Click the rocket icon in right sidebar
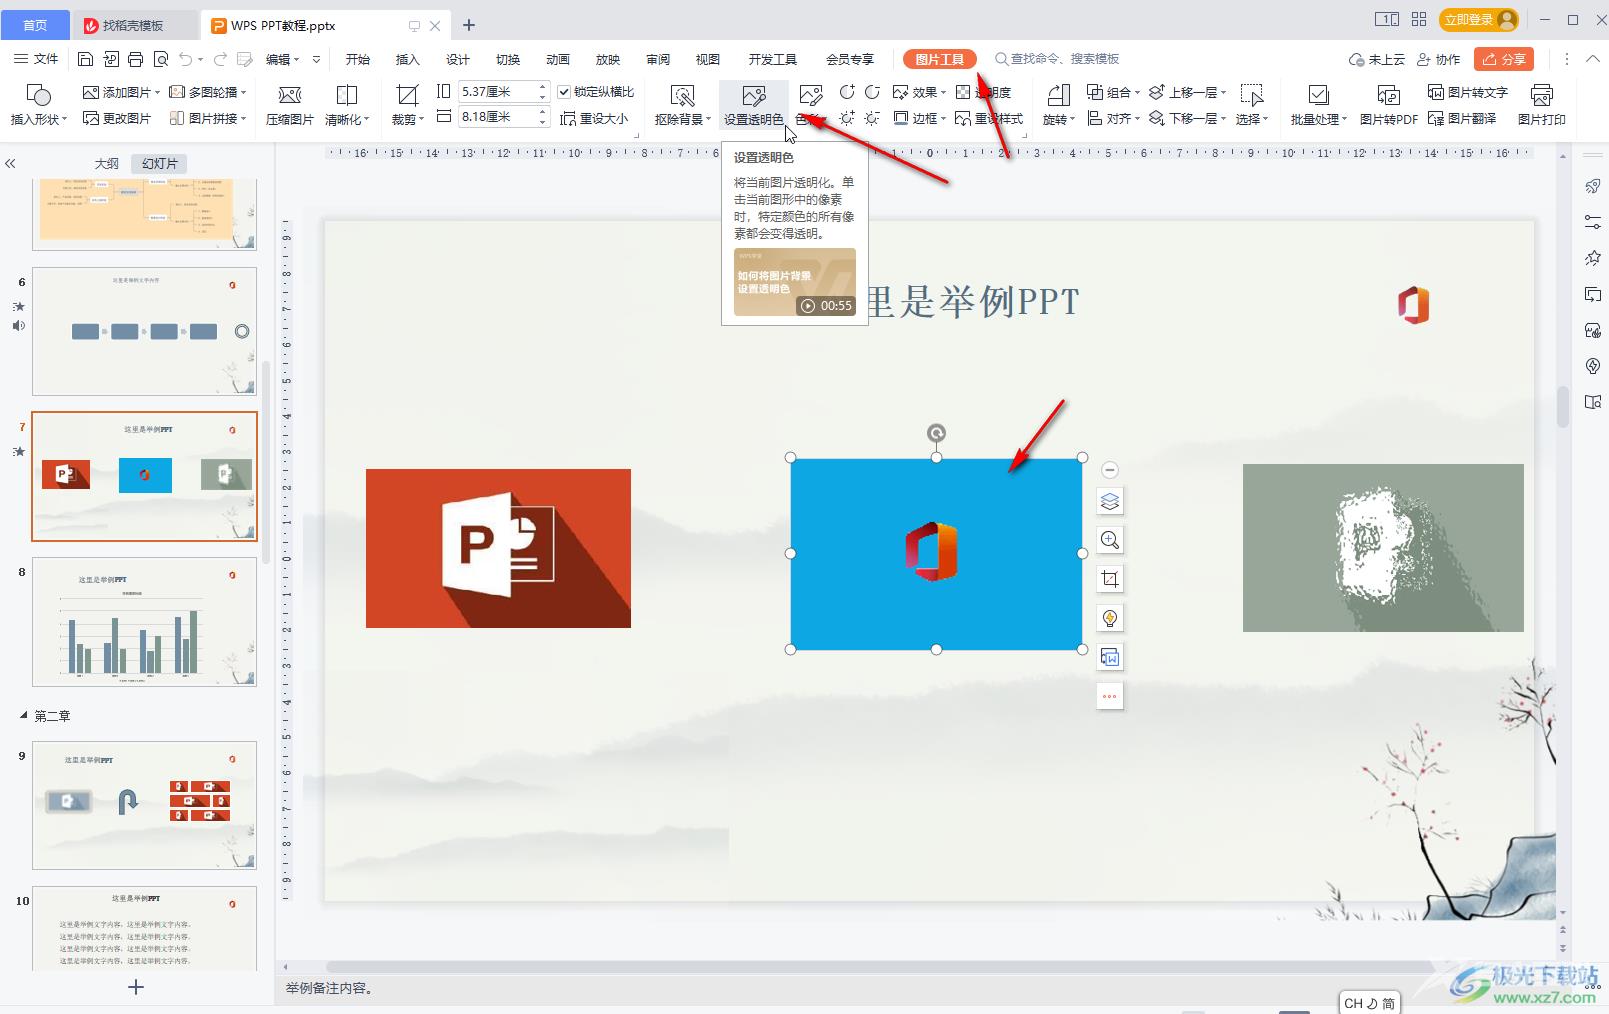 click(x=1593, y=186)
